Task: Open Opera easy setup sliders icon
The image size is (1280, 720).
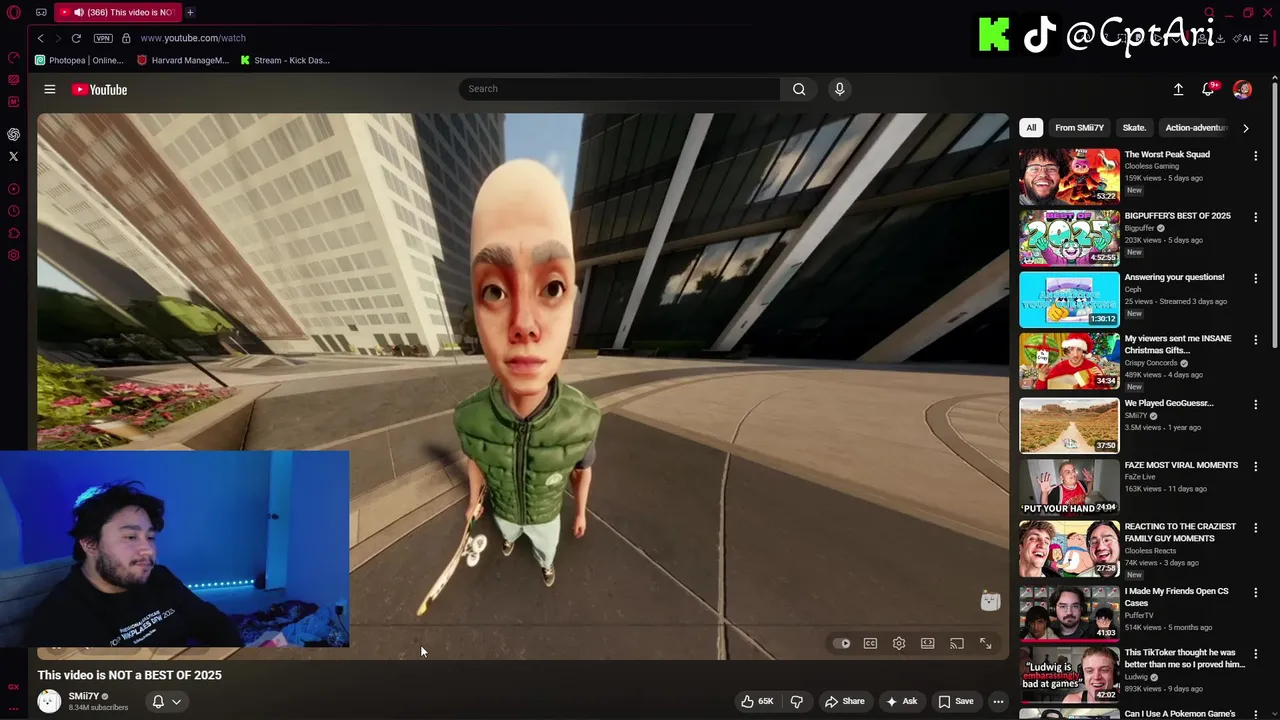Action: coord(1264,38)
